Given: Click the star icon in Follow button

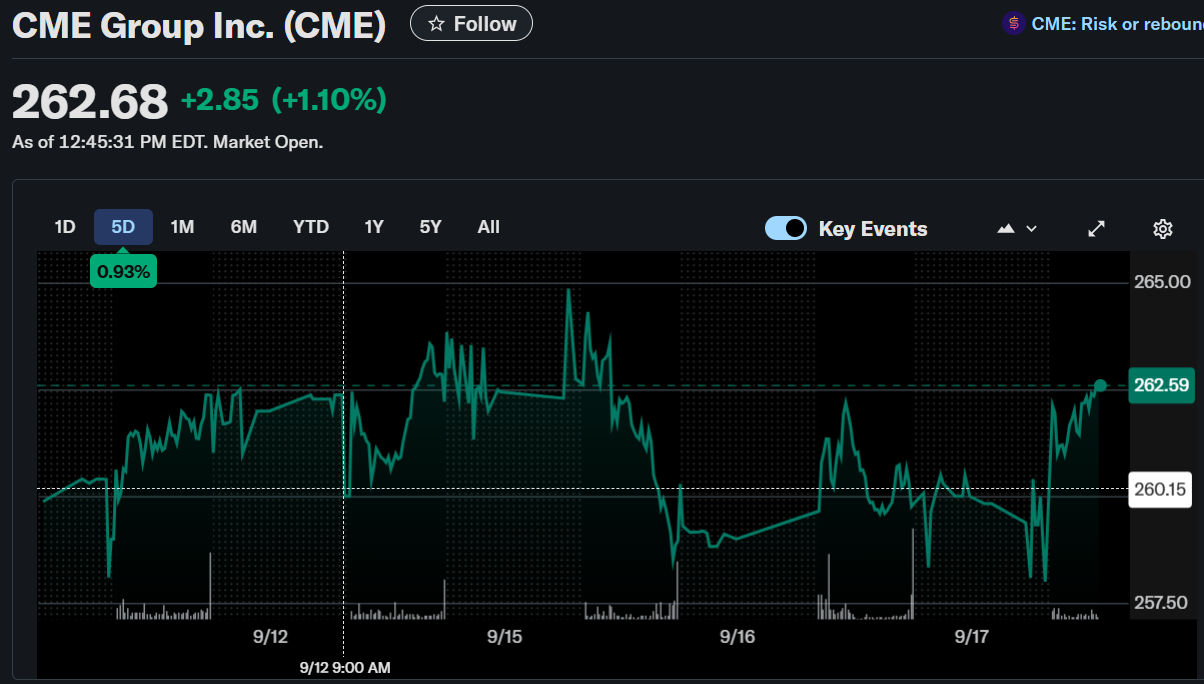Looking at the screenshot, I should point(436,24).
